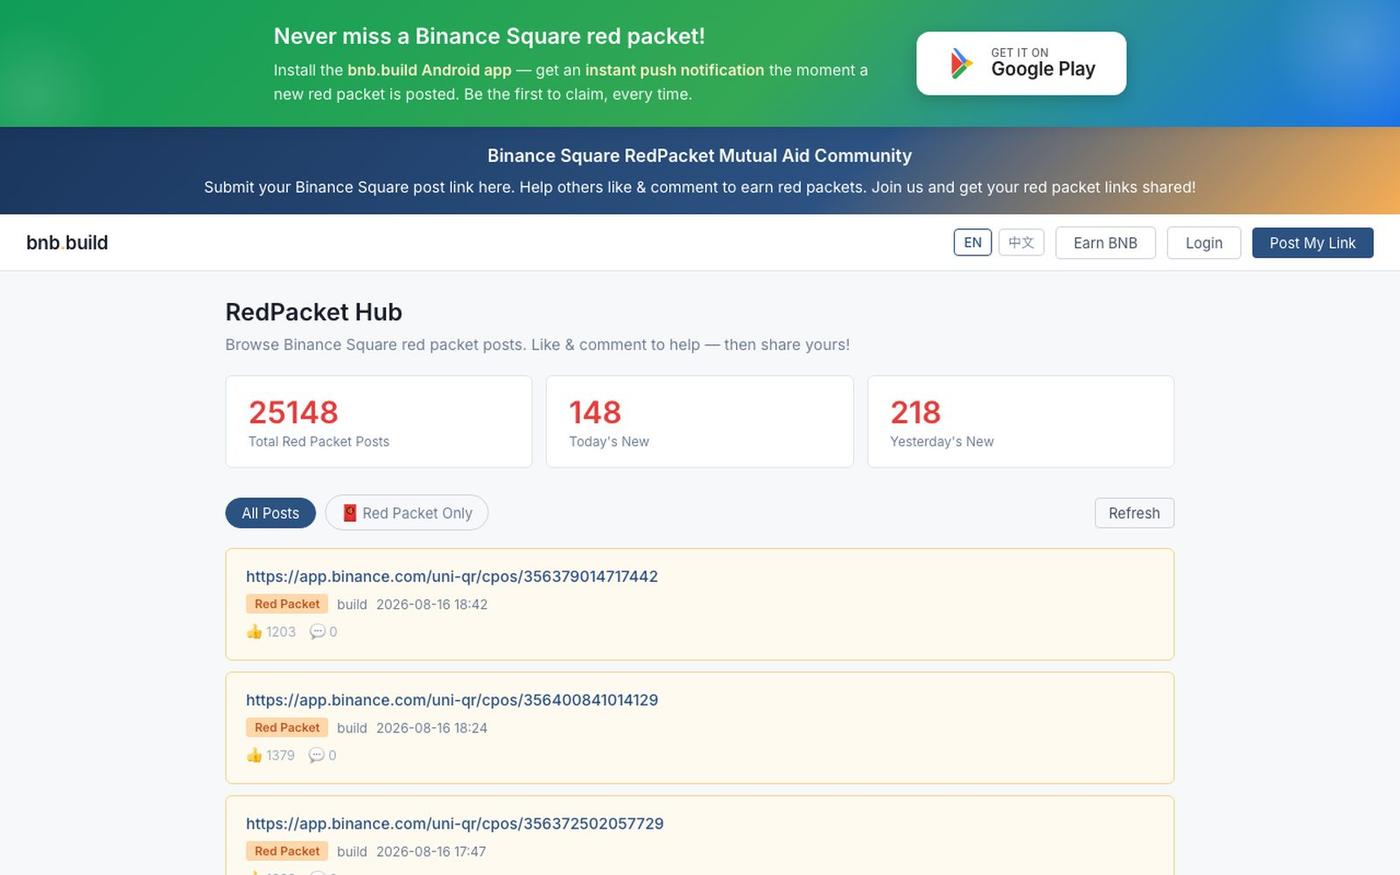
Task: Click the Post My Link button
Action: pyautogui.click(x=1312, y=243)
